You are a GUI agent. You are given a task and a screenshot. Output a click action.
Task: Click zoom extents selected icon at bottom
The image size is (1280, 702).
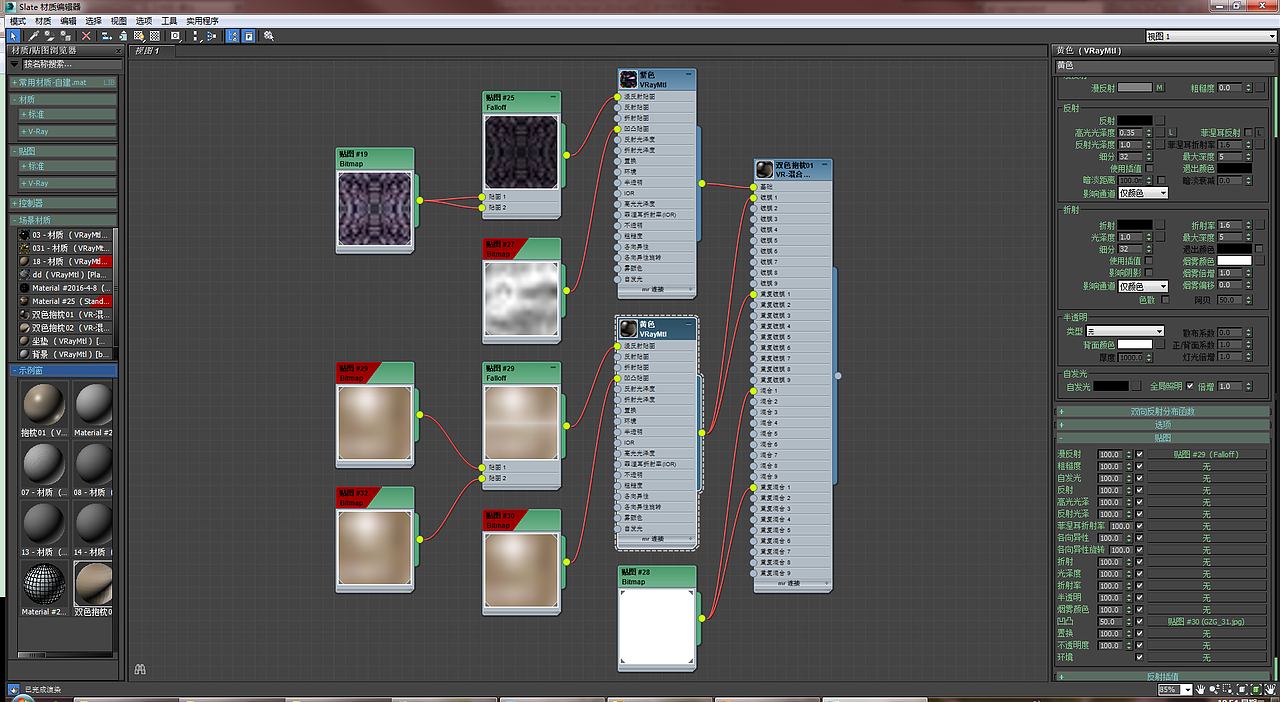click(1241, 690)
